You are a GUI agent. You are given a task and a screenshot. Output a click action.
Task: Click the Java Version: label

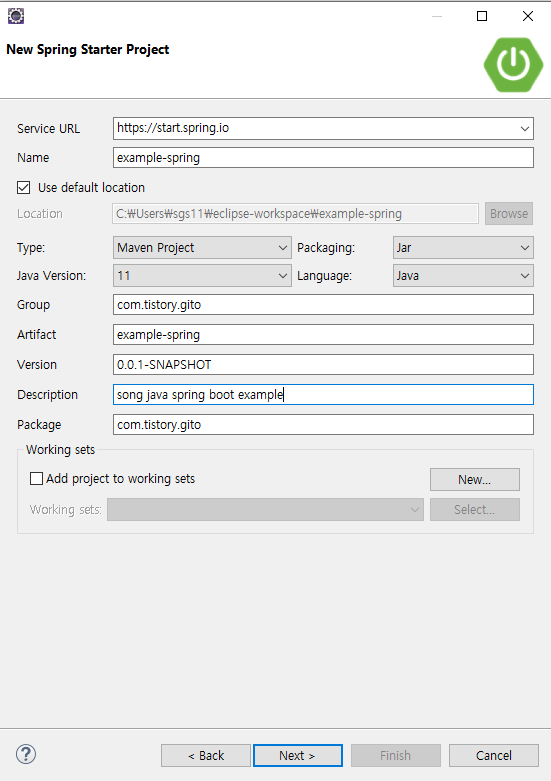point(51,275)
